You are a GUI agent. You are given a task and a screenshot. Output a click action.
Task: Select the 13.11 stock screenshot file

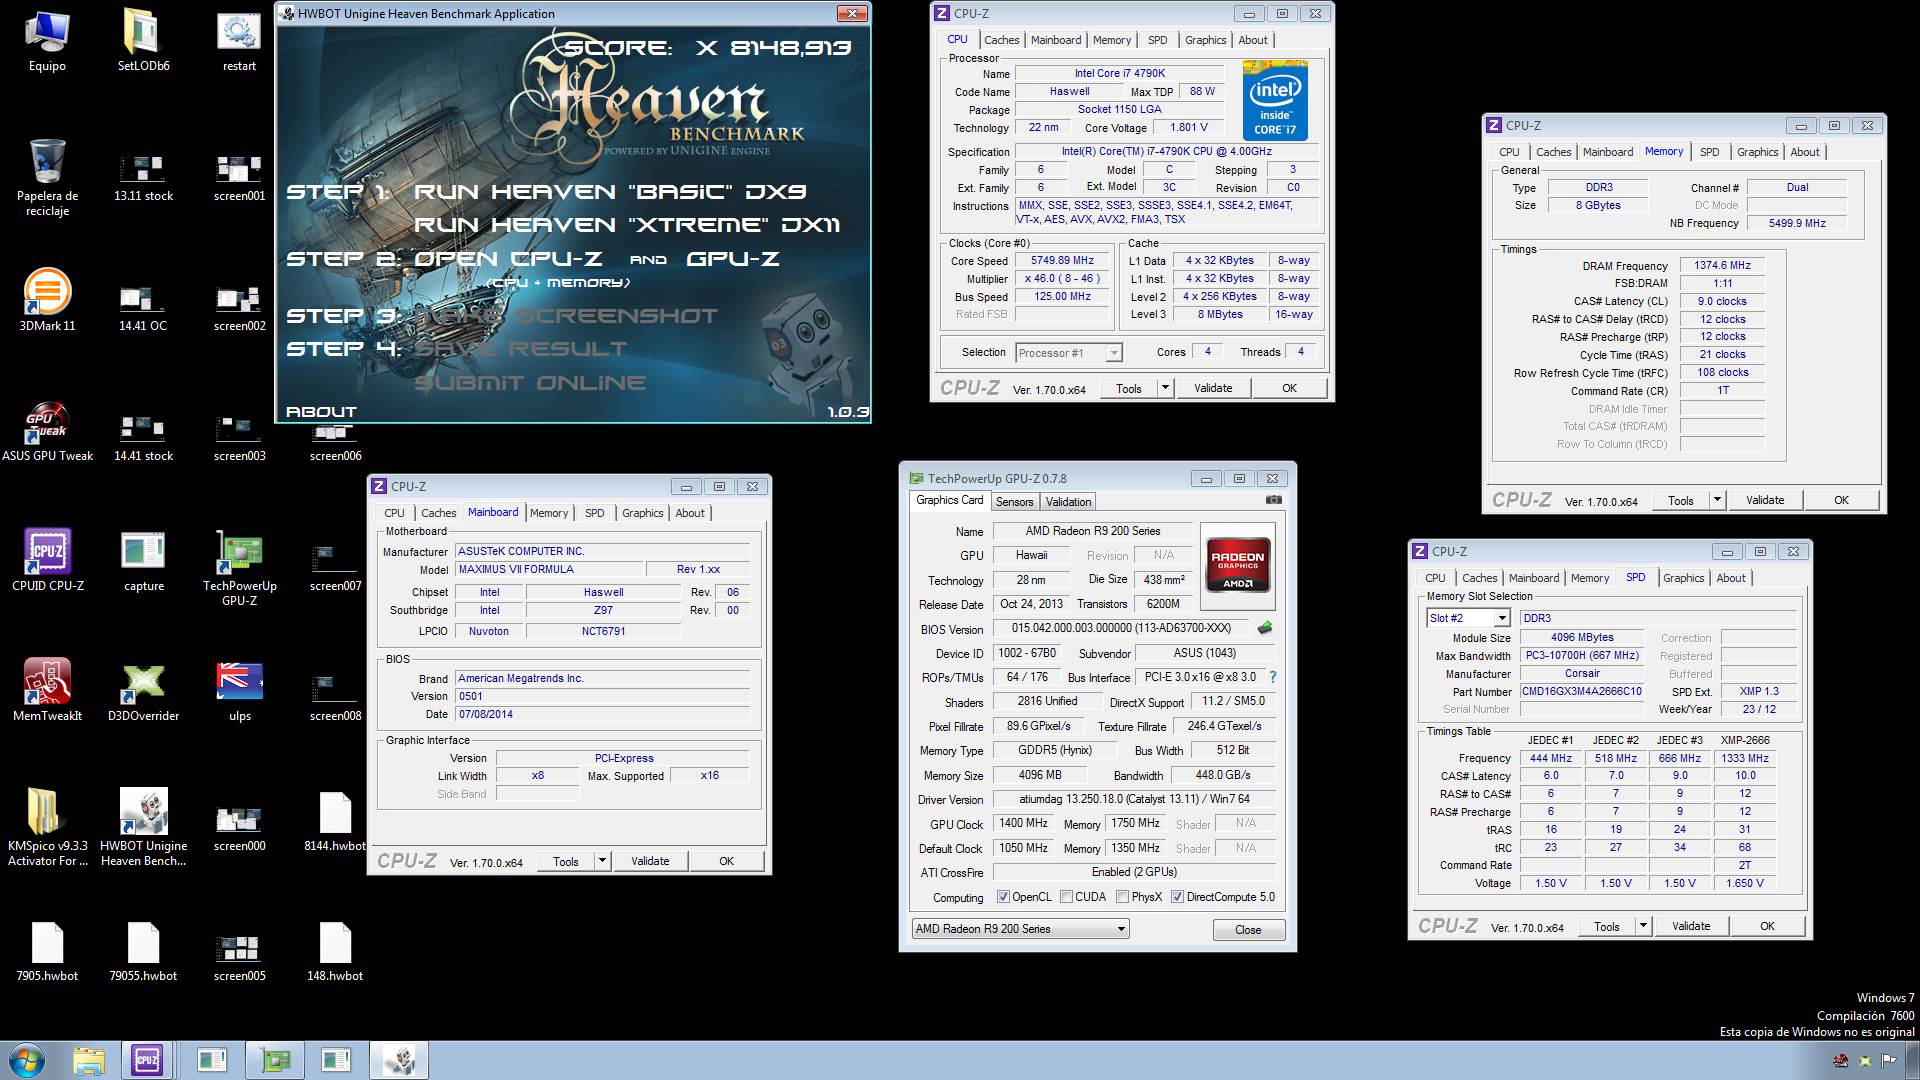click(x=143, y=177)
